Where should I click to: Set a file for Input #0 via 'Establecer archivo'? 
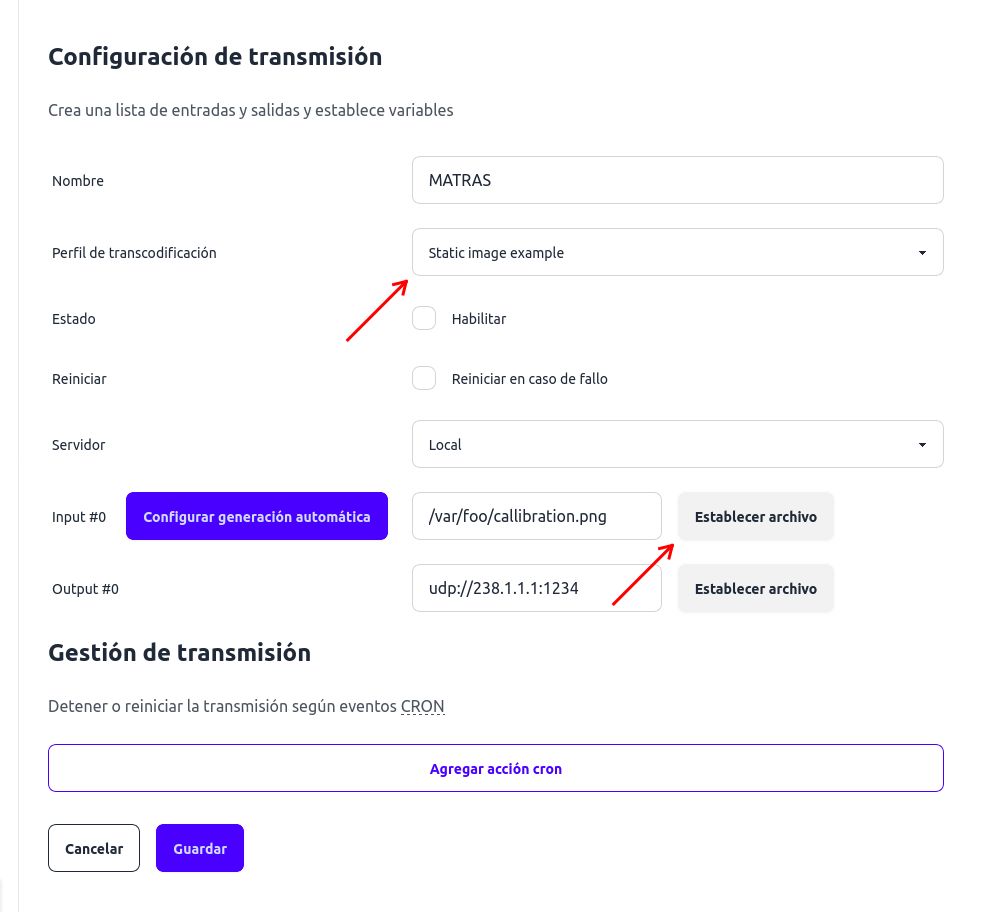pyautogui.click(x=755, y=516)
